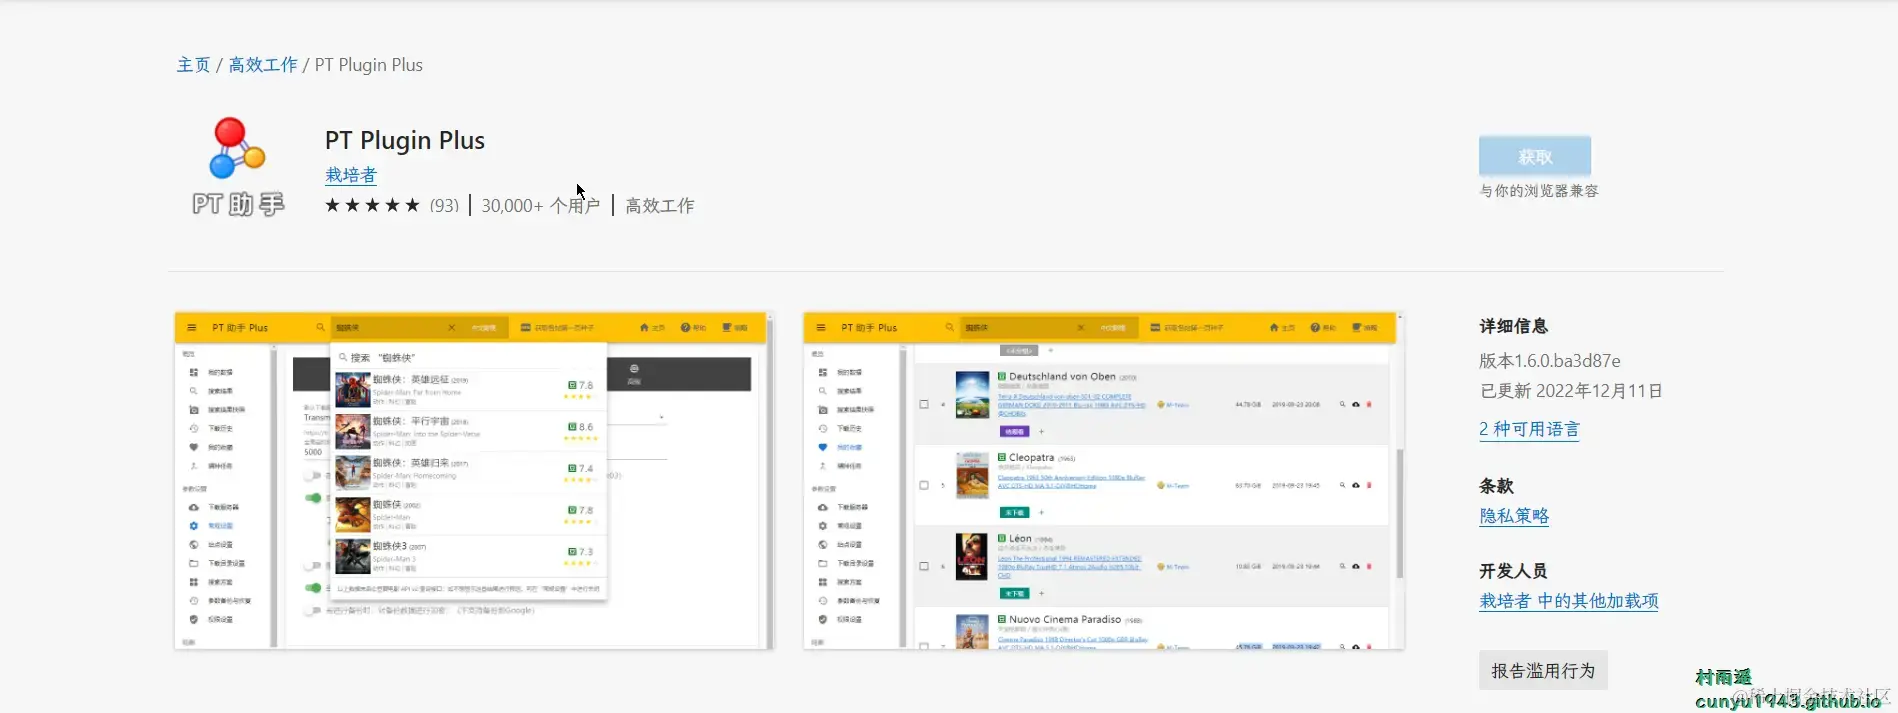This screenshot has height=713, width=1898.
Task: Open the 栽培者 publisher link under the title
Action: (351, 175)
